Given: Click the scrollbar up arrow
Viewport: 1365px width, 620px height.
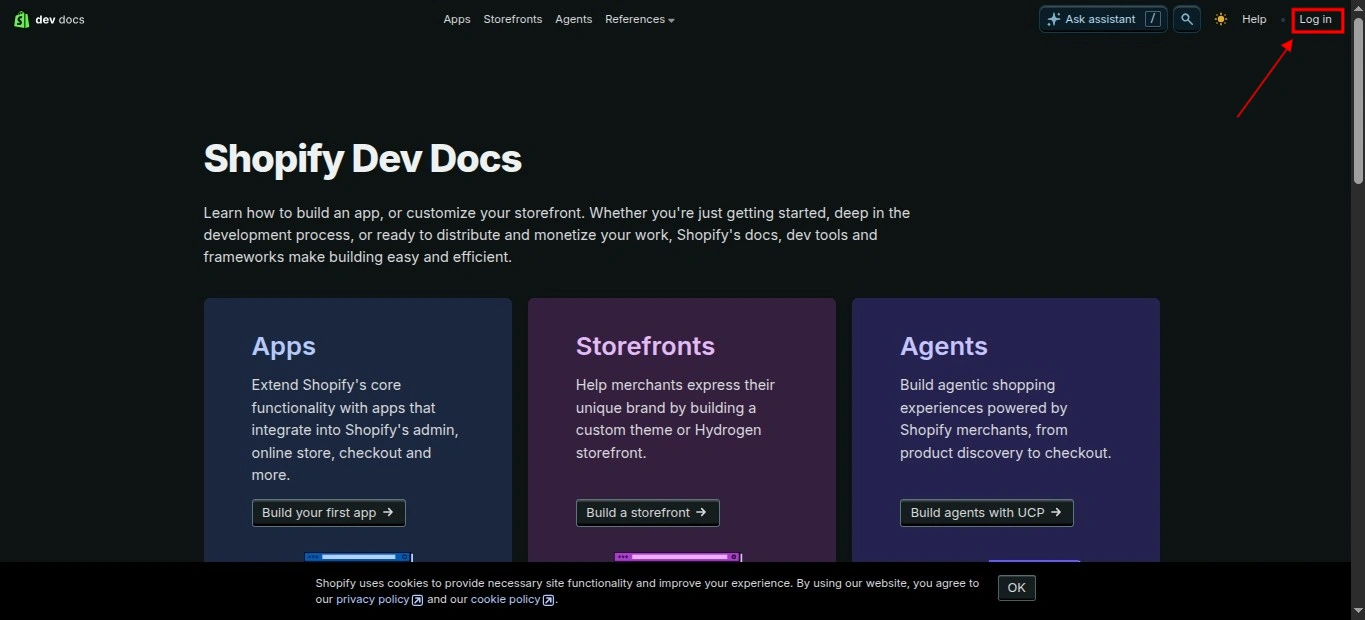Looking at the screenshot, I should point(1358,7).
